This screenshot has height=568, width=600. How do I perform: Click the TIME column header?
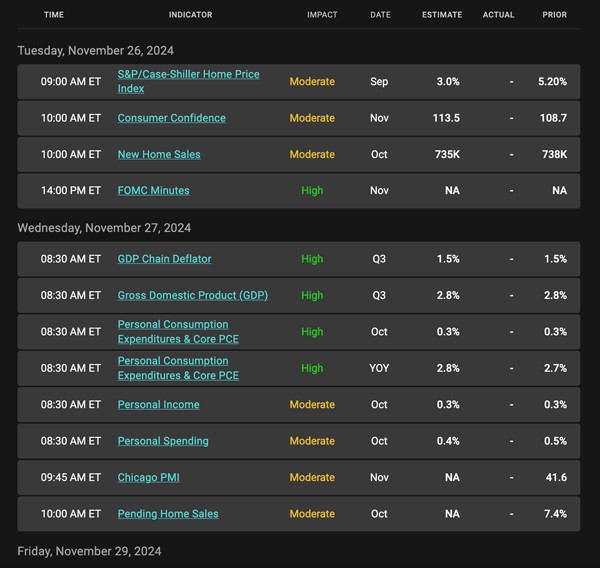54,15
